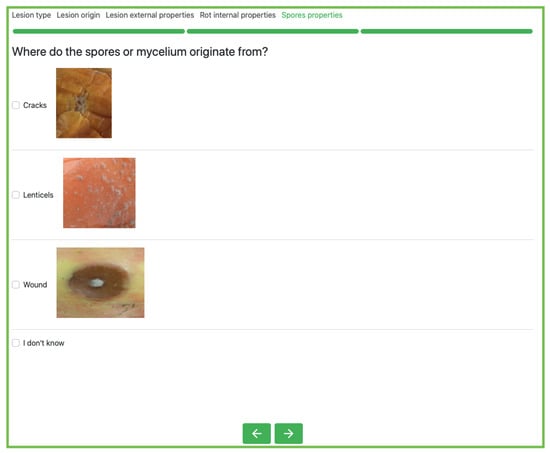Click the Cracks label text
550x453 pixels.
(35, 105)
